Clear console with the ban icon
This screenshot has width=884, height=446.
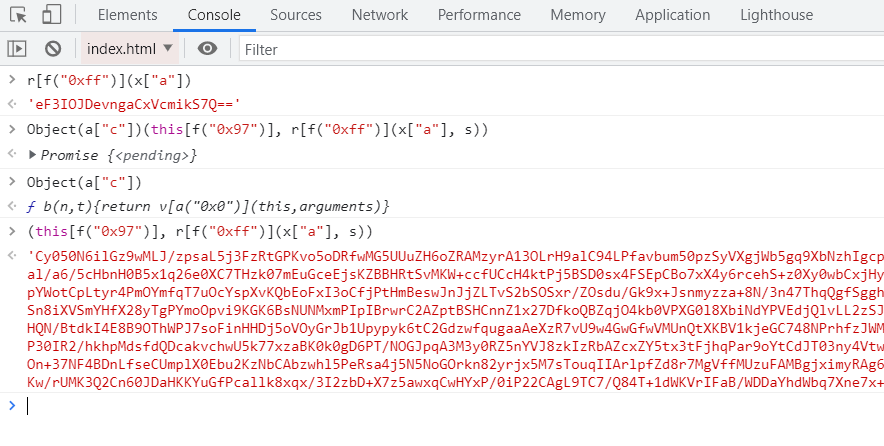pyautogui.click(x=53, y=49)
